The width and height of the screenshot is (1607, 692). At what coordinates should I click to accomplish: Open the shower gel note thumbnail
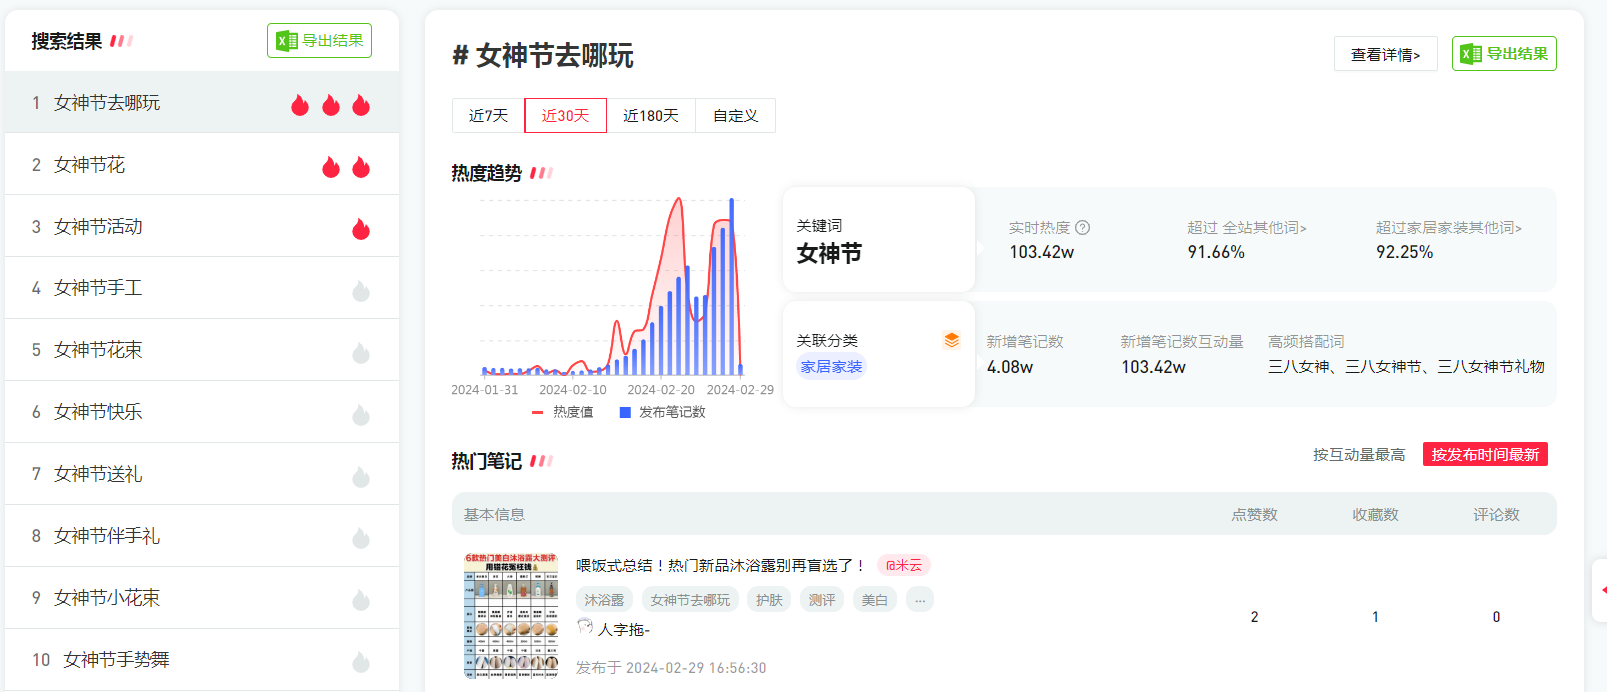pyautogui.click(x=511, y=615)
